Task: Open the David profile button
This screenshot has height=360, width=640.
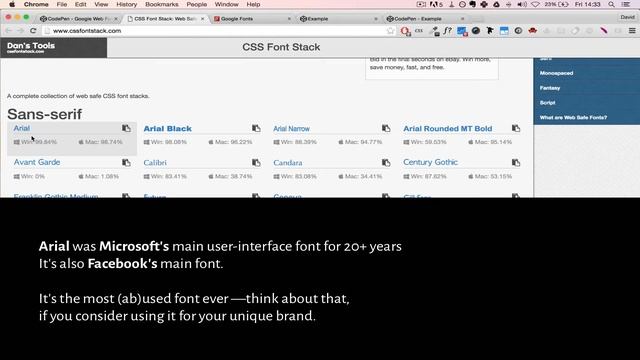Action: pyautogui.click(x=627, y=17)
